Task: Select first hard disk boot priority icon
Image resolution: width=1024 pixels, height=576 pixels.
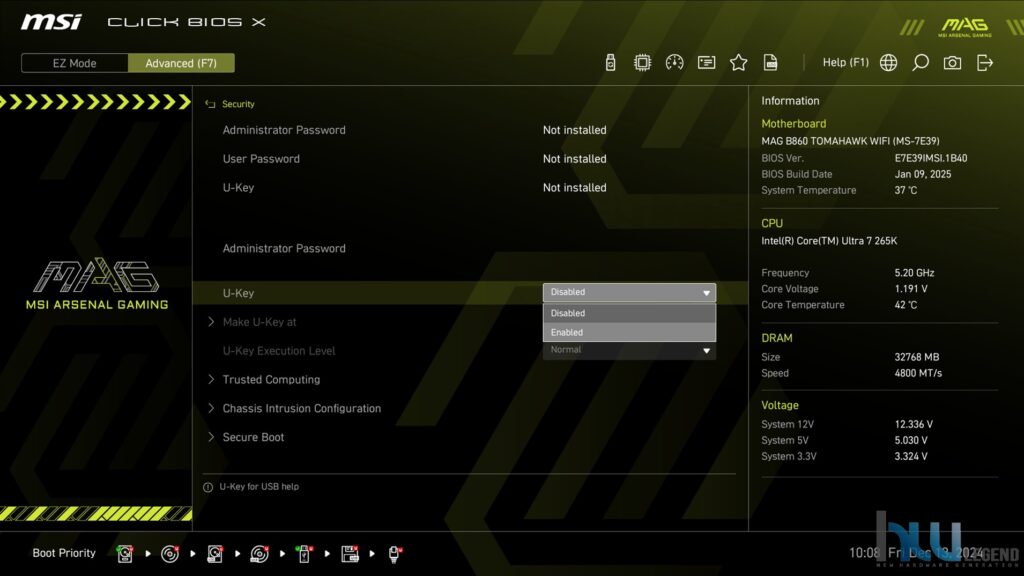Action: (125, 554)
